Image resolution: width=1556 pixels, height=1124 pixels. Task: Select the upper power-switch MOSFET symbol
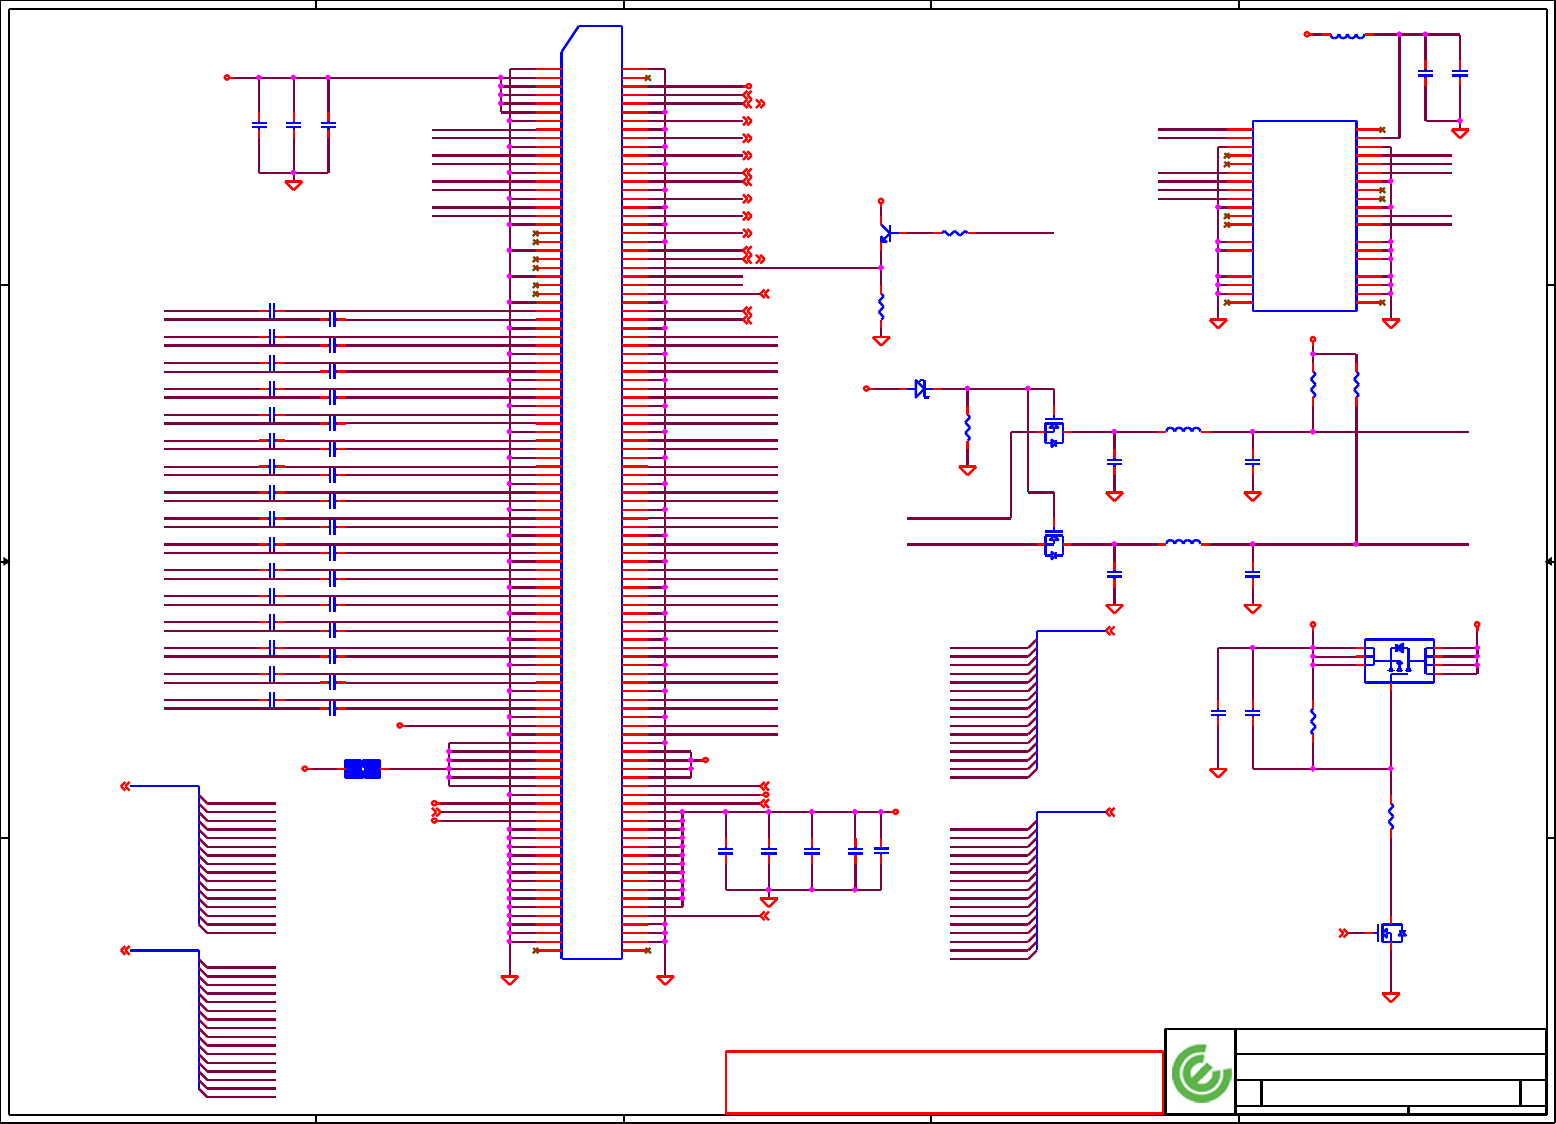click(x=1053, y=431)
